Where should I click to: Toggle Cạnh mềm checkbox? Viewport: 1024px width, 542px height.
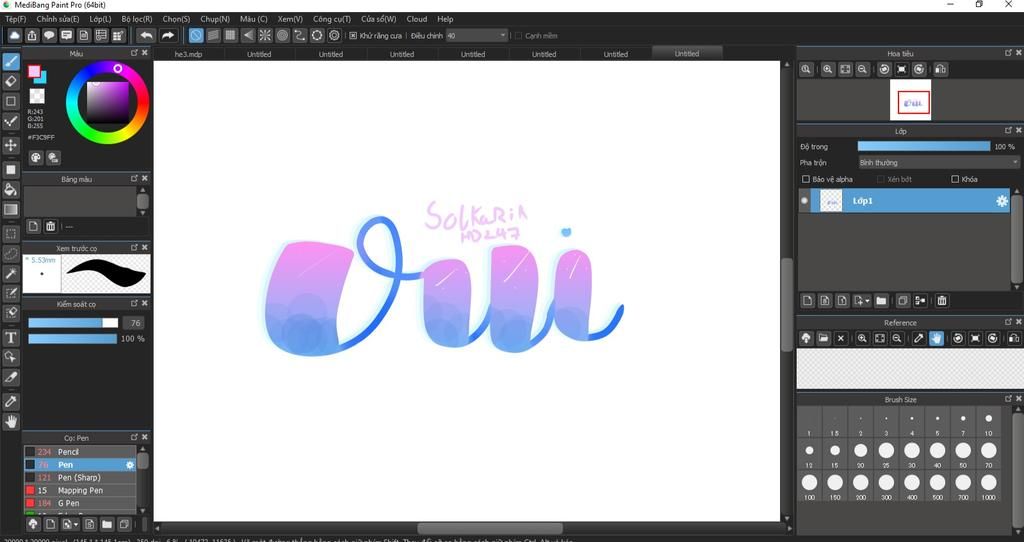[x=519, y=36]
